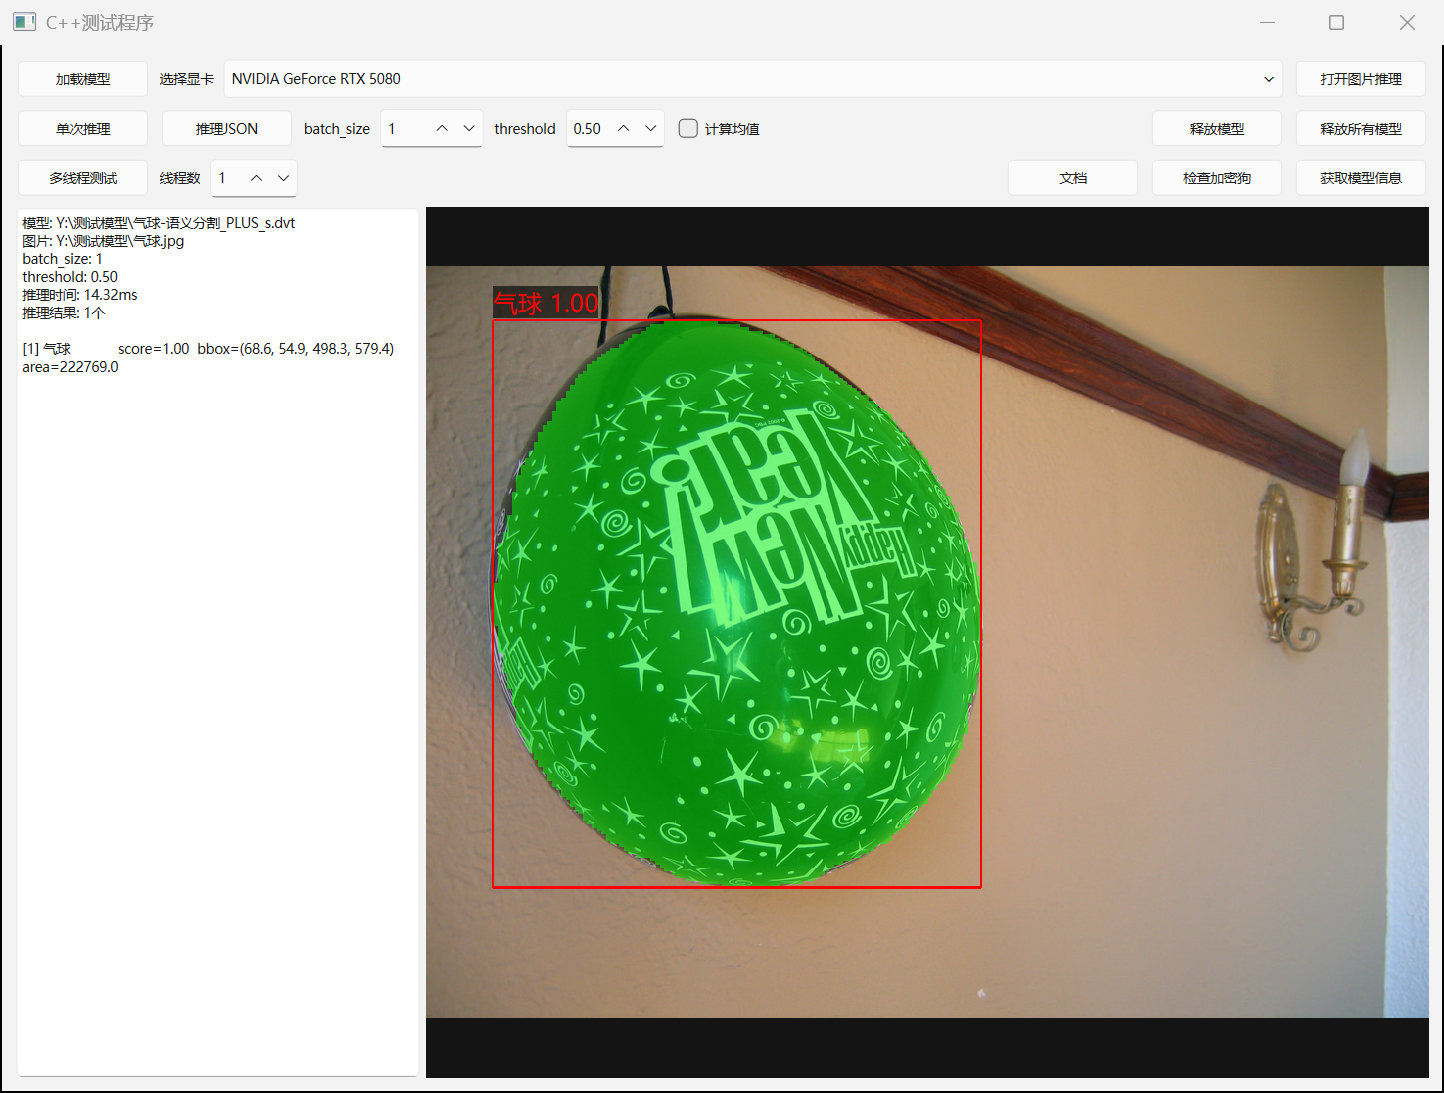Click 释放所有模型 to release all models
Viewport: 1444px width, 1093px height.
(1360, 129)
